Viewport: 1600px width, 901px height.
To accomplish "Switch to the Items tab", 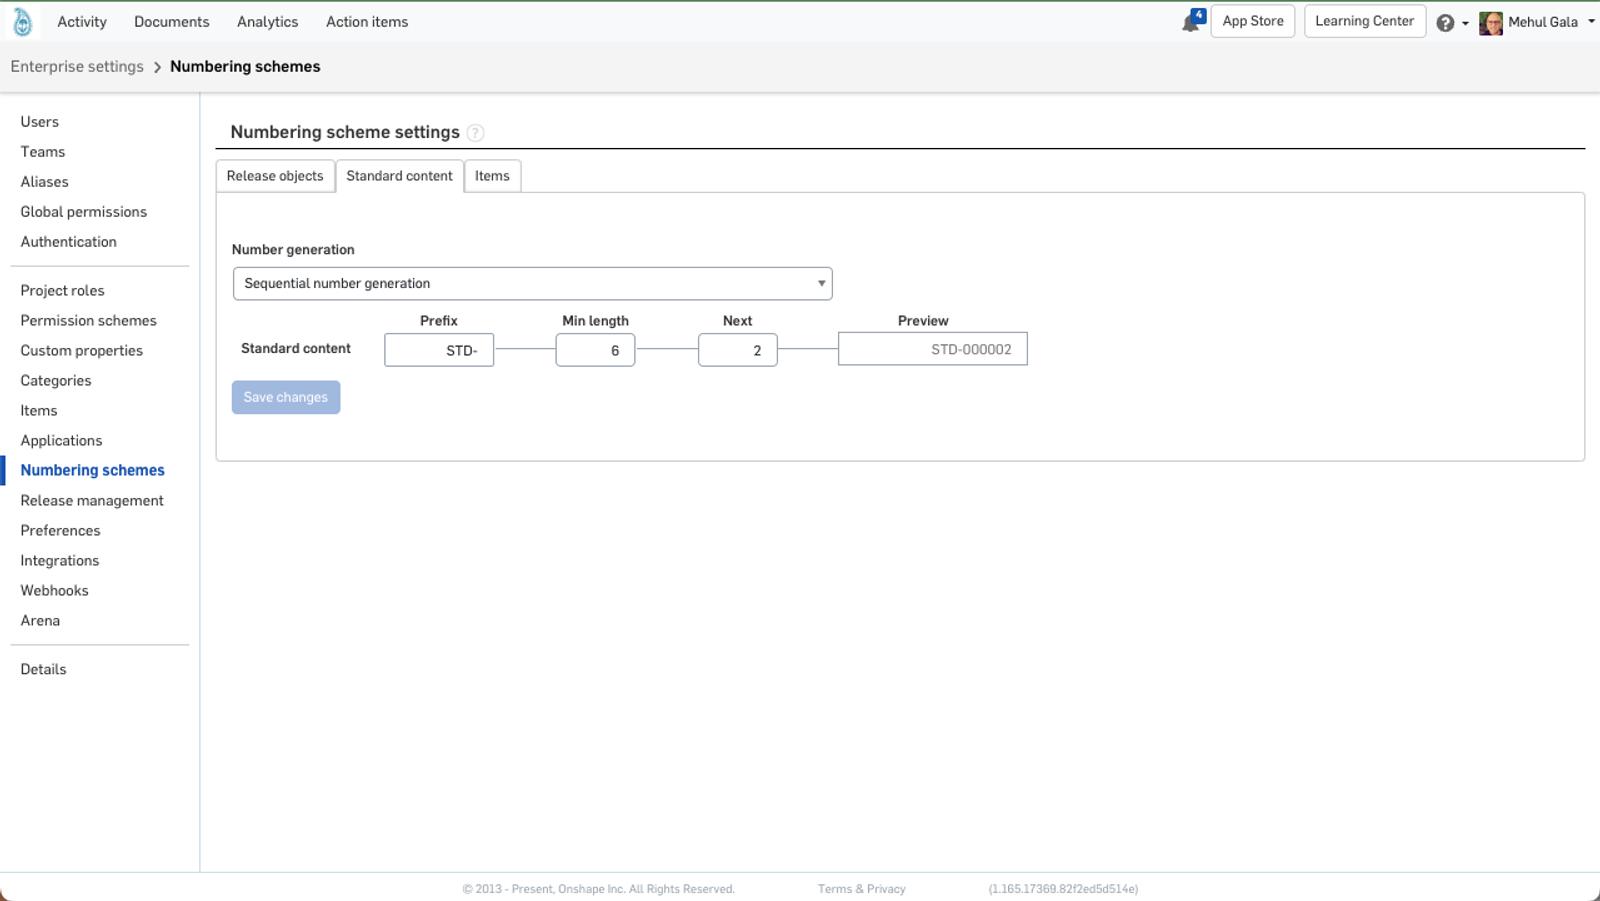I will (492, 175).
